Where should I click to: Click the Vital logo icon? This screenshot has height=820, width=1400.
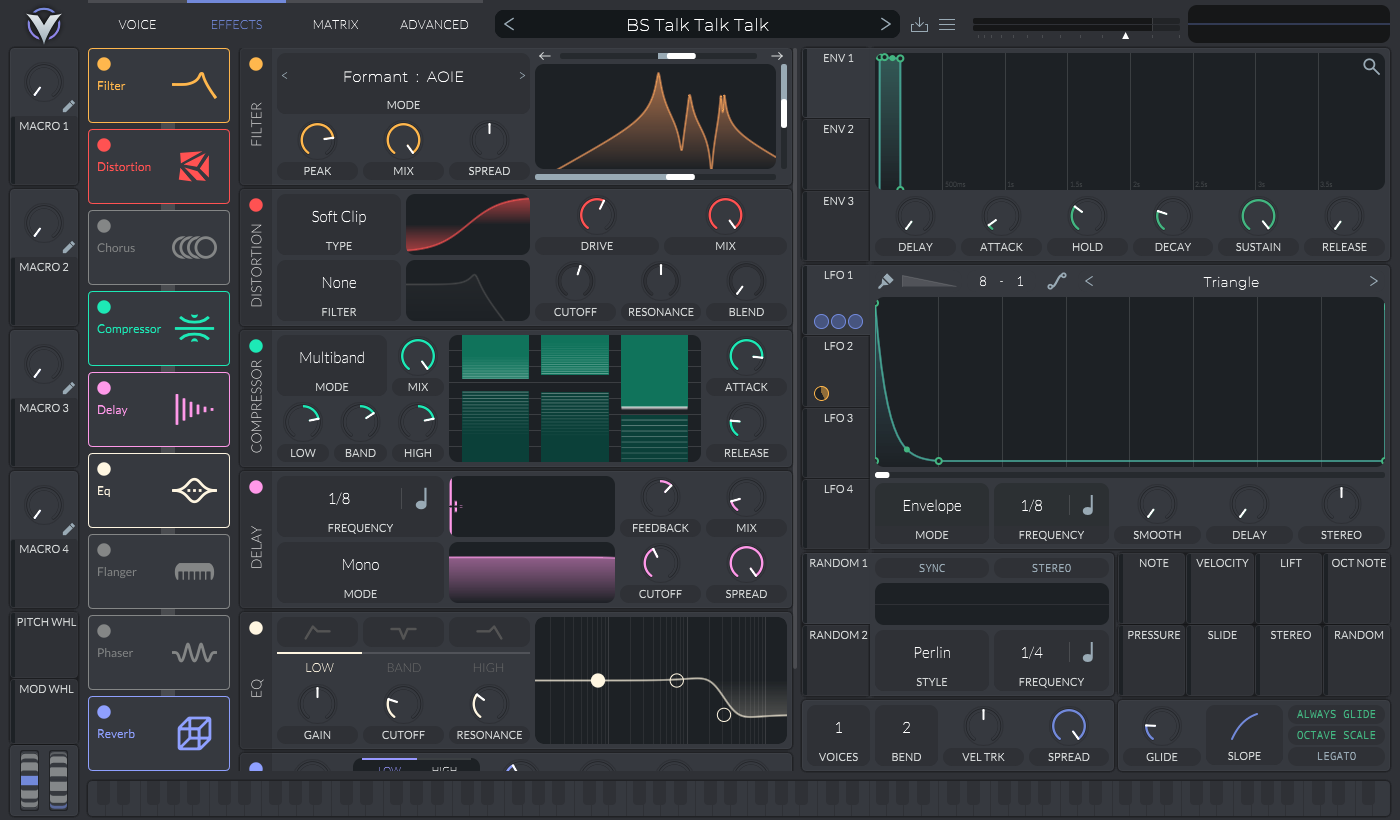click(44, 25)
